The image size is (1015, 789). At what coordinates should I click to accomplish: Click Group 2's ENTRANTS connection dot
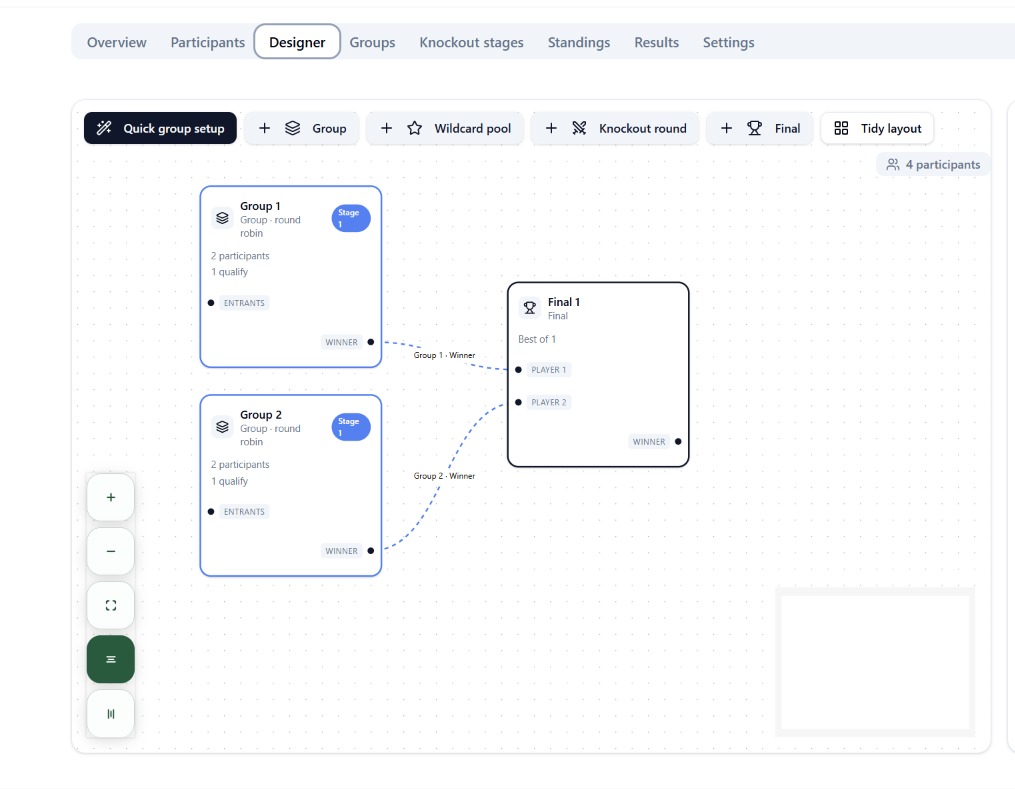[x=211, y=511]
